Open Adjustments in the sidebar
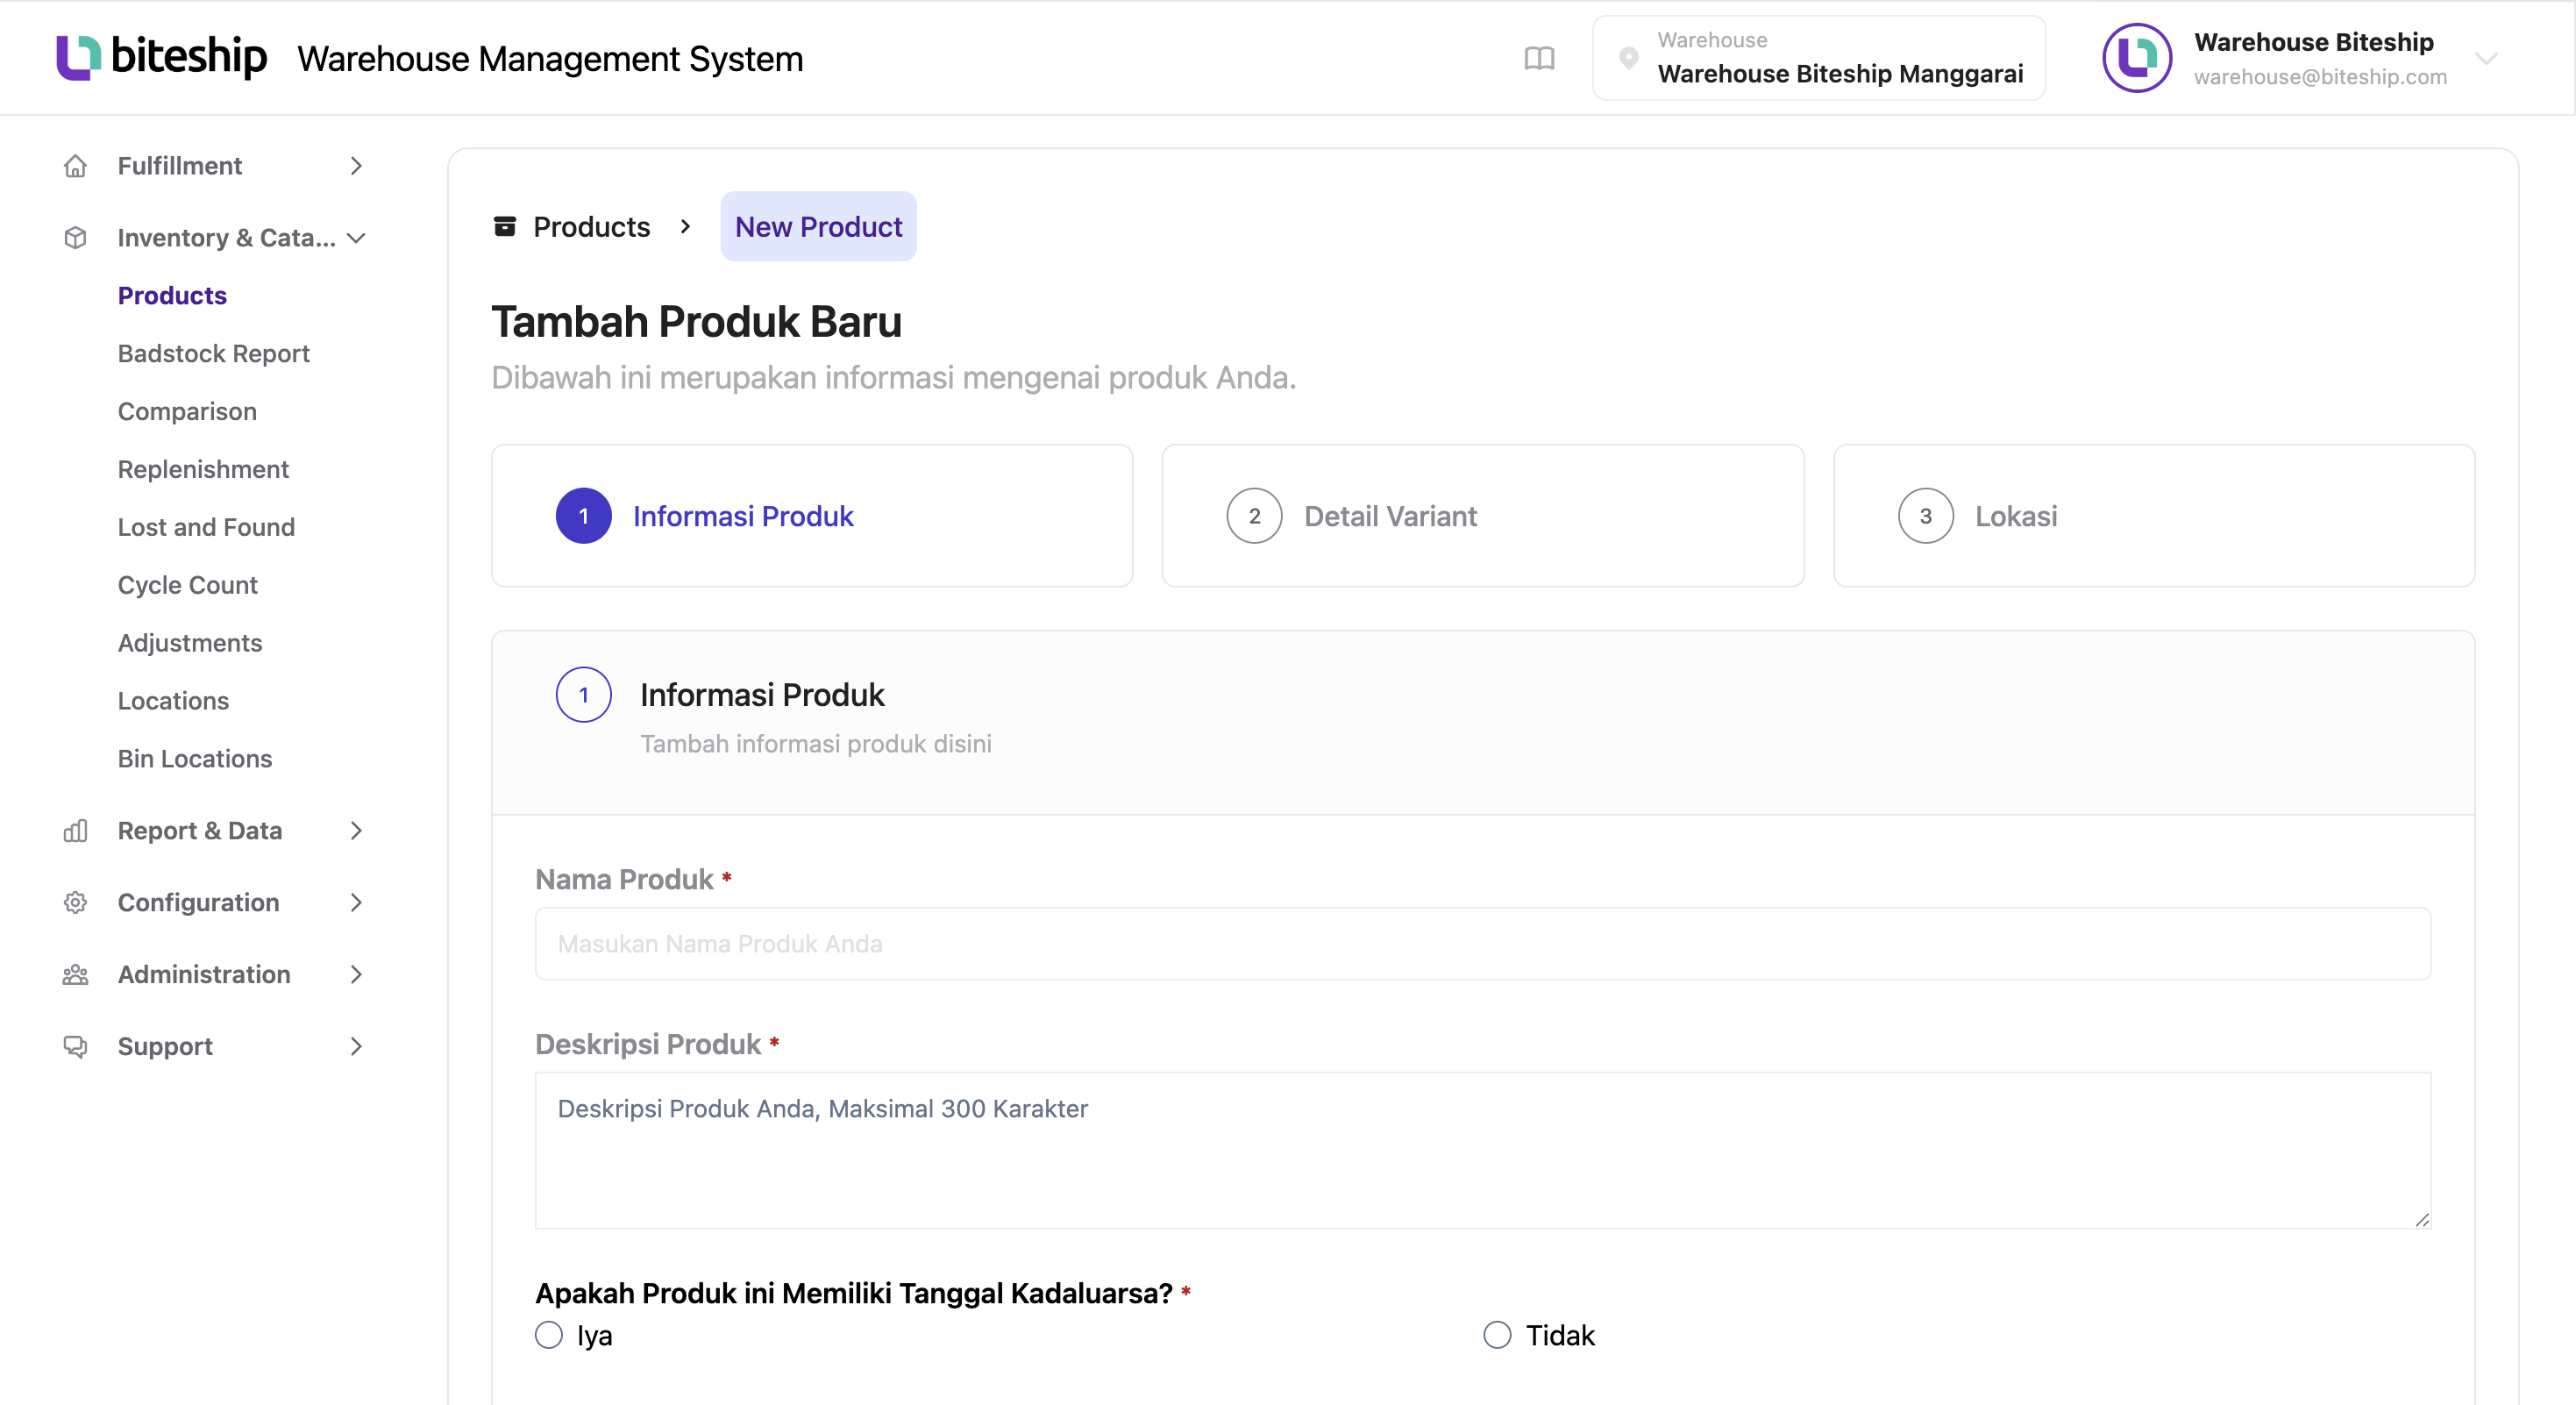 (x=190, y=644)
